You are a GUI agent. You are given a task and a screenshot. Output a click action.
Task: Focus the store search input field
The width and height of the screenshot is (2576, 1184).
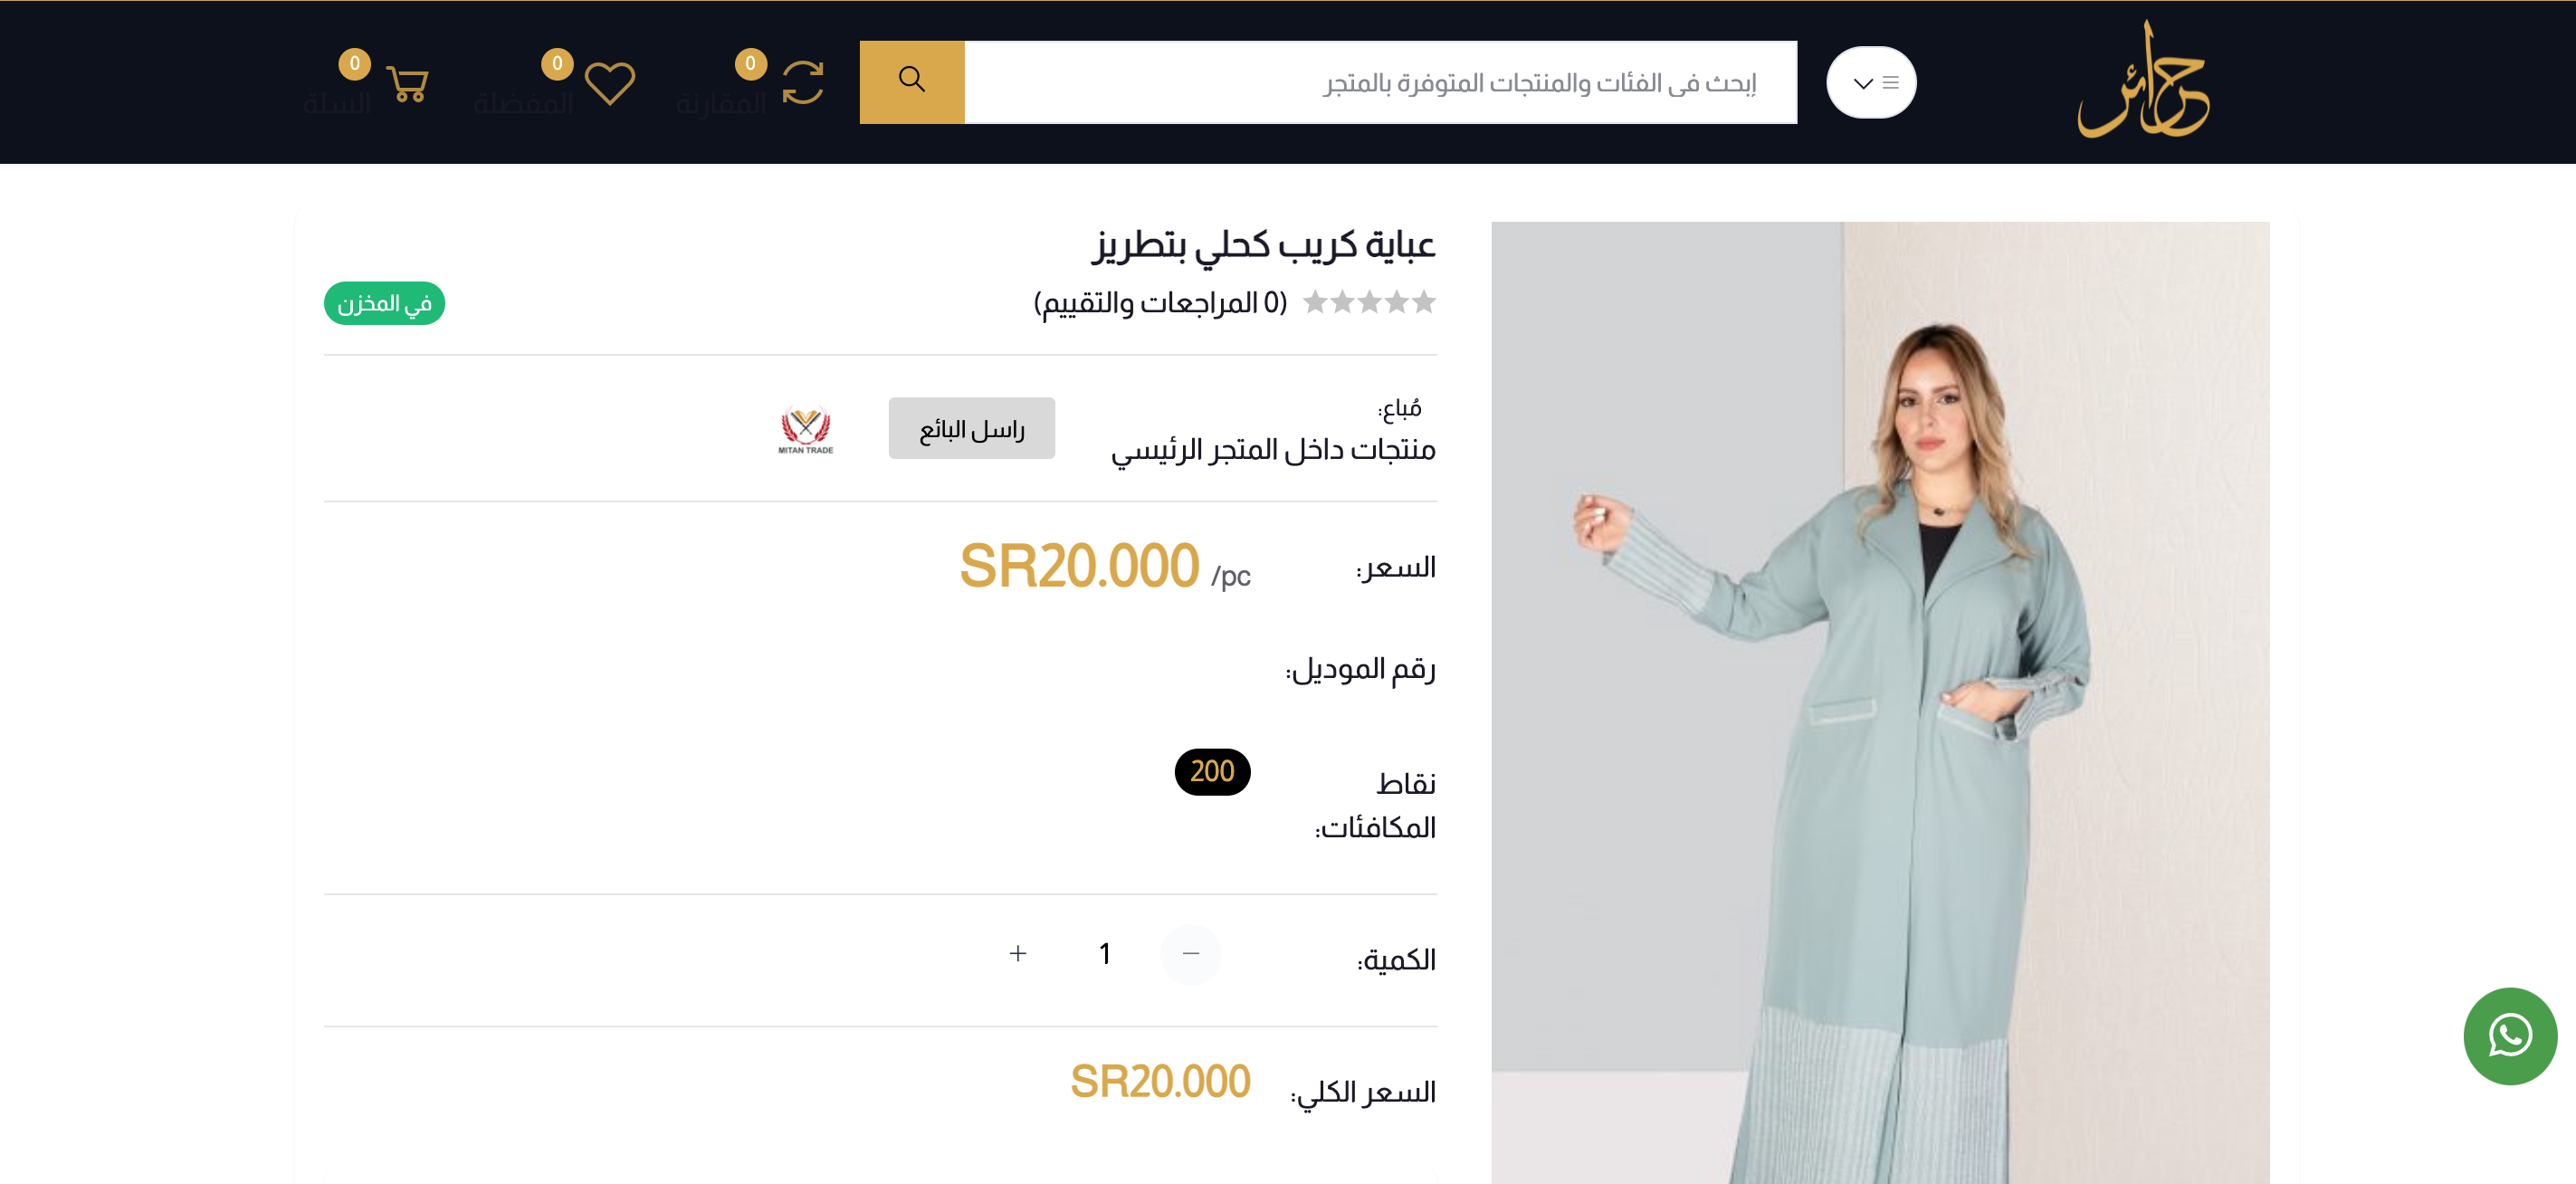(1380, 82)
